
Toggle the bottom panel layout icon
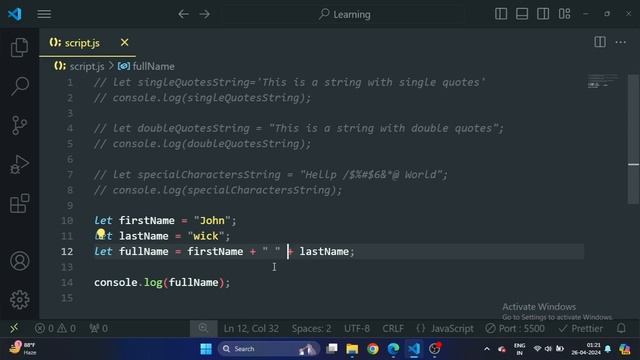pyautogui.click(x=522, y=14)
